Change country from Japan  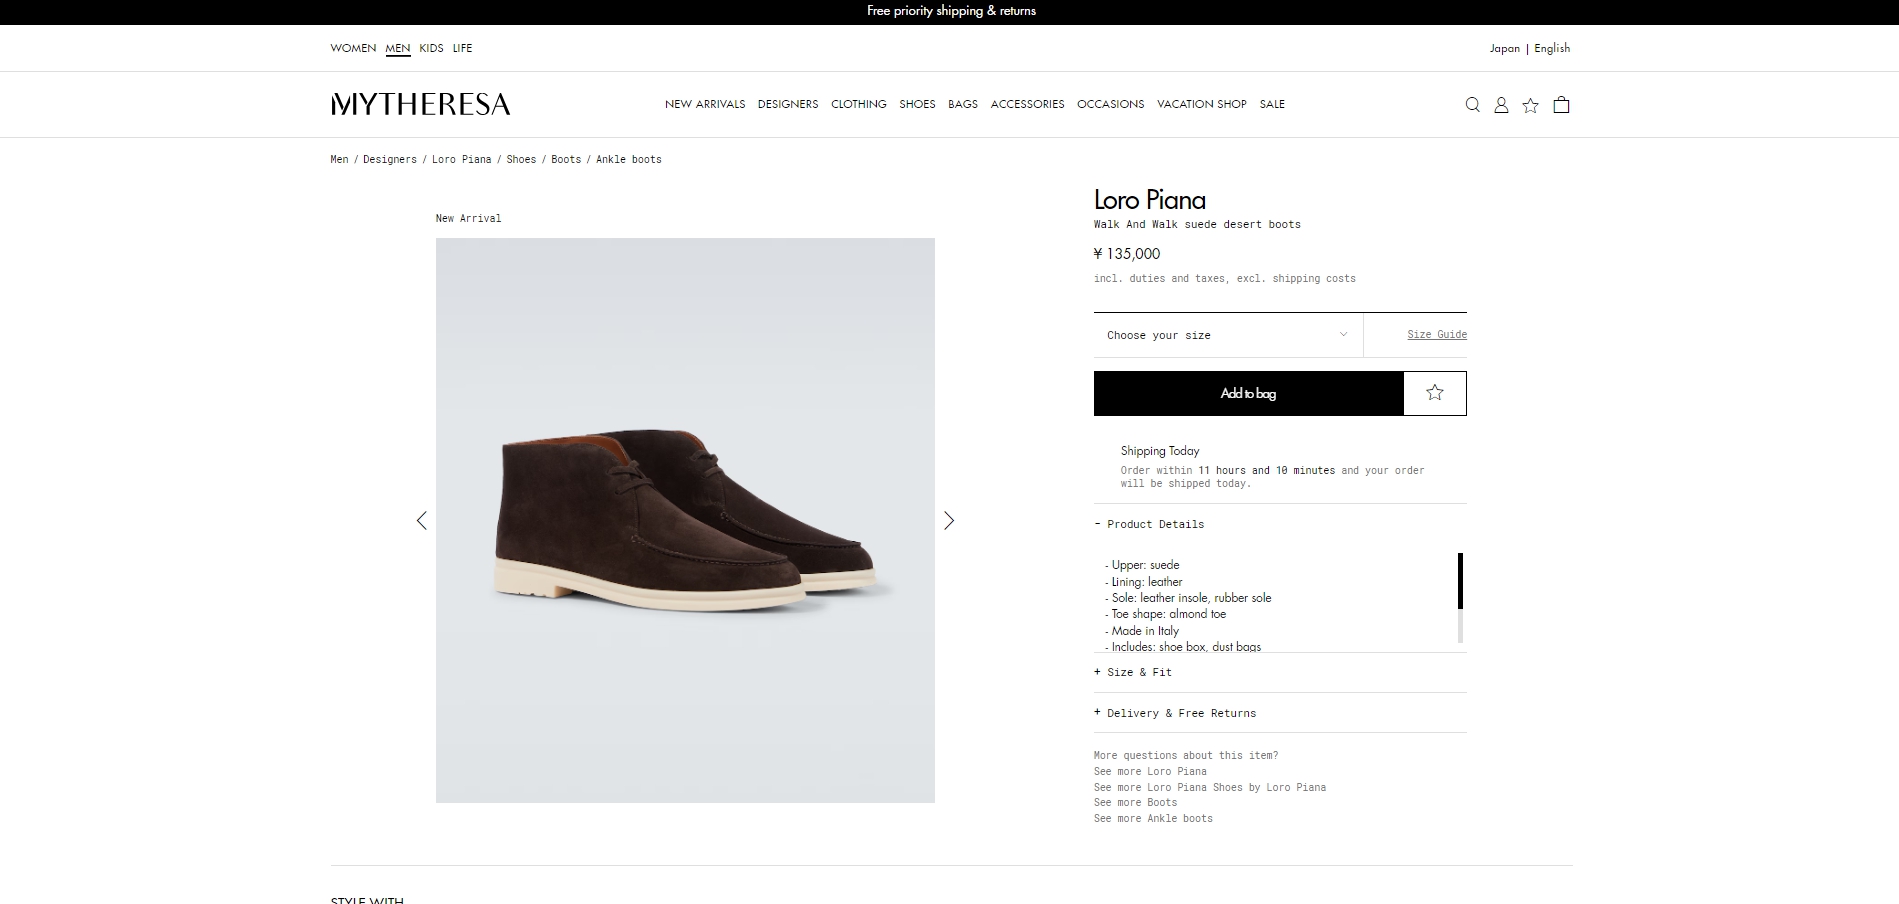pos(1504,48)
